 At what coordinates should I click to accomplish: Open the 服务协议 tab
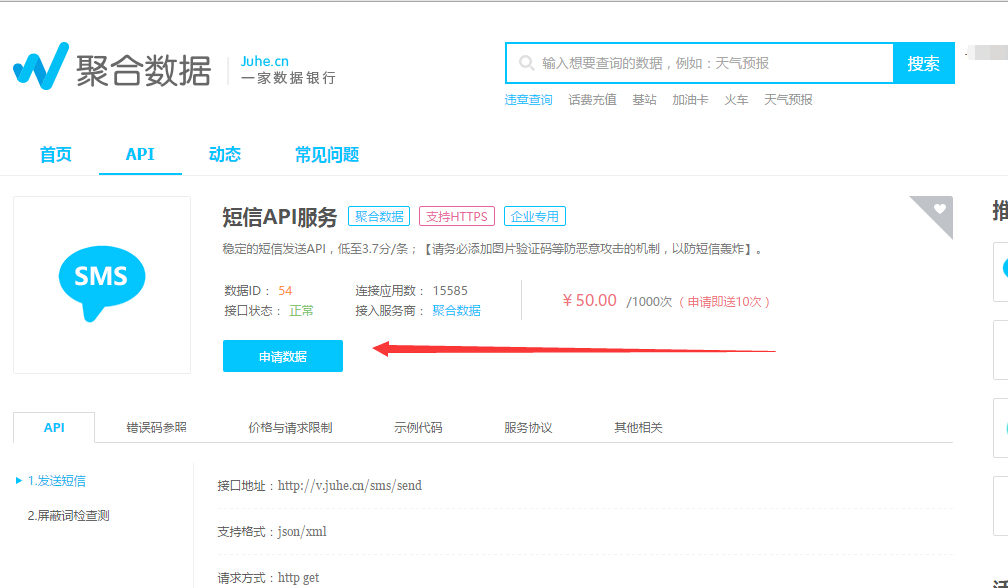[x=528, y=427]
